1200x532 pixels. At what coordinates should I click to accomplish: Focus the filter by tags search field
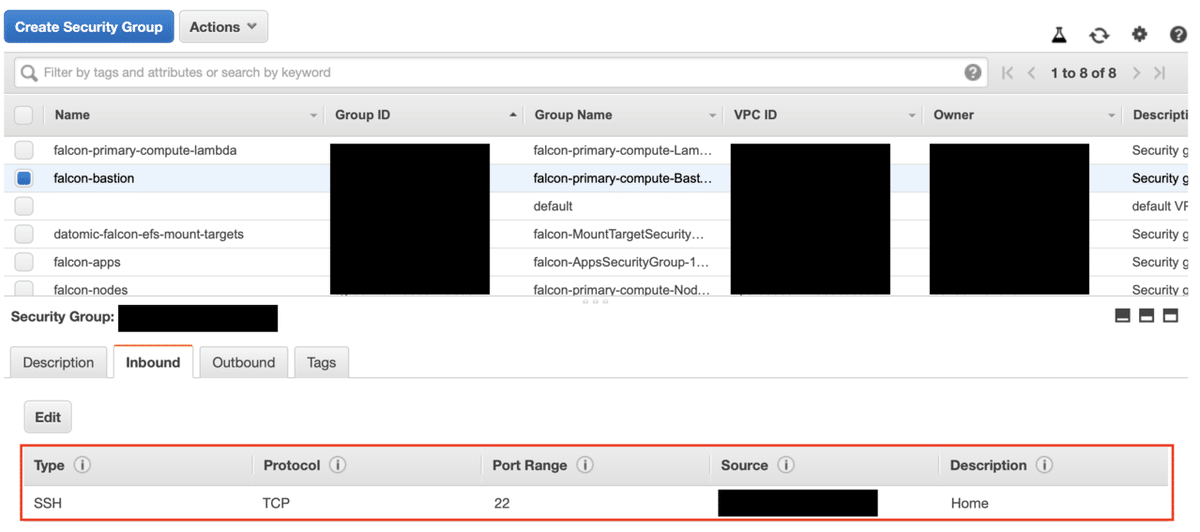[500, 72]
